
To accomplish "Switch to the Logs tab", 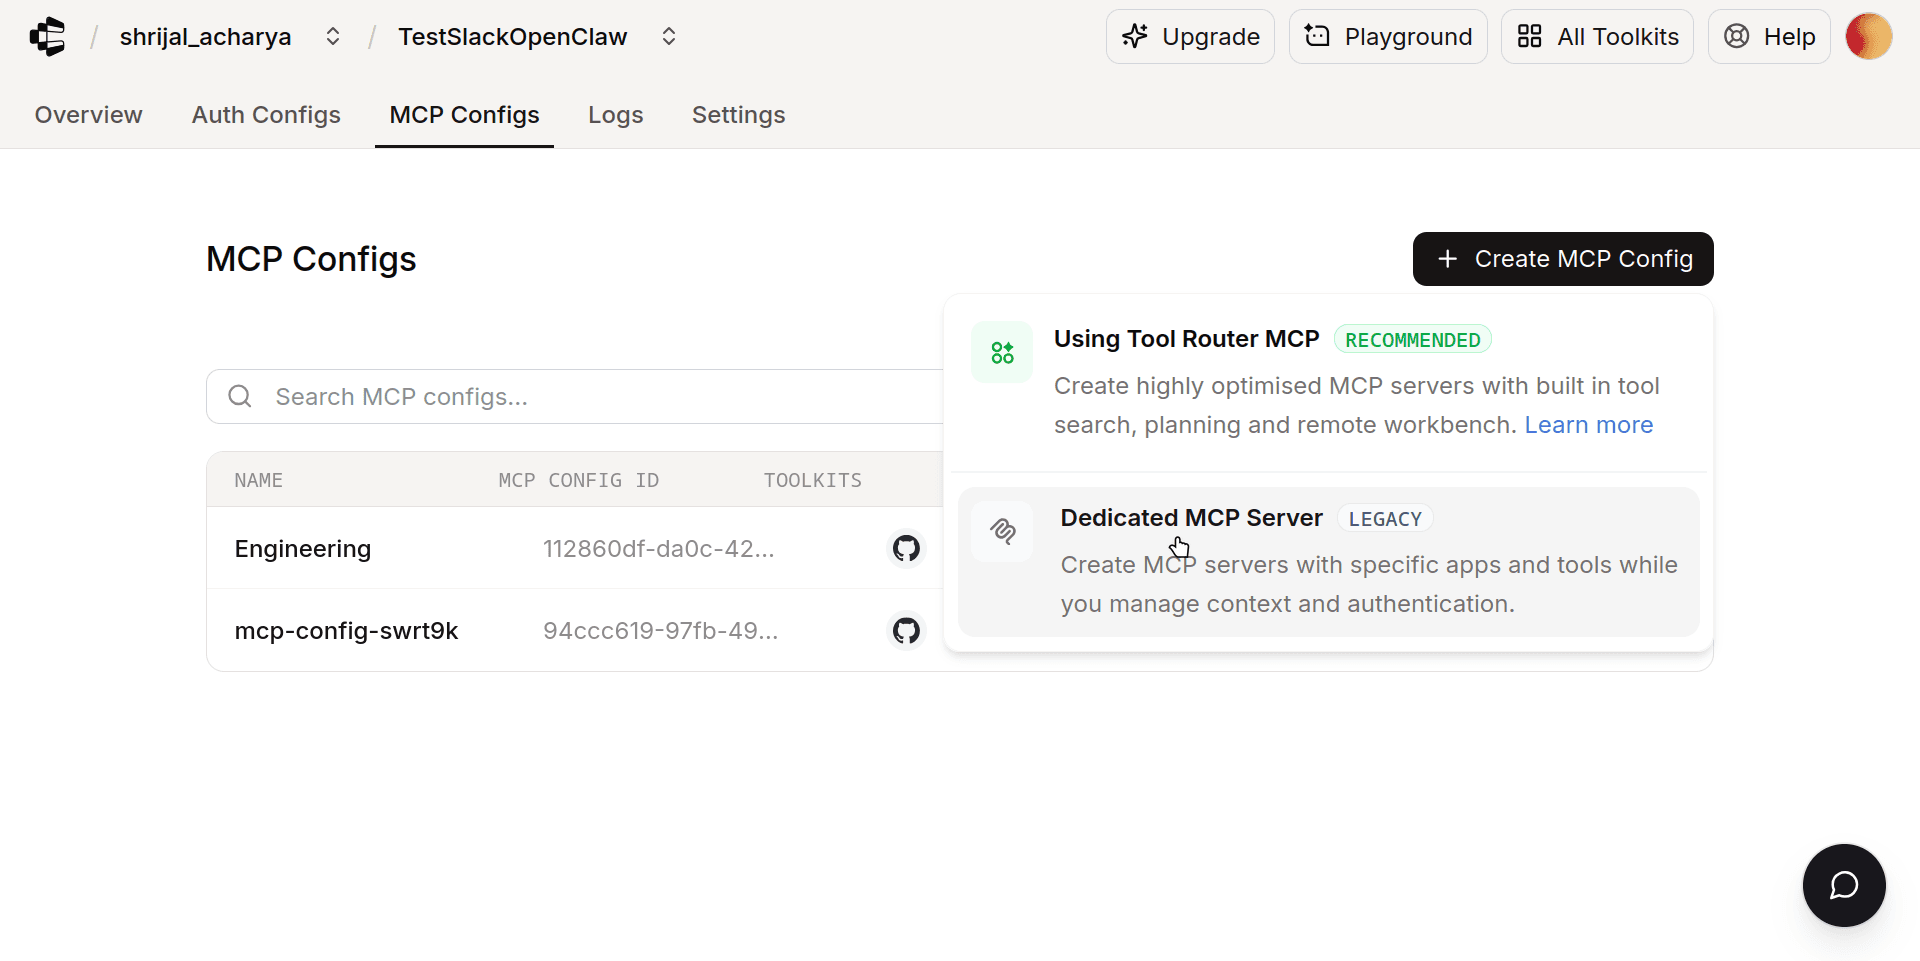I will [616, 115].
